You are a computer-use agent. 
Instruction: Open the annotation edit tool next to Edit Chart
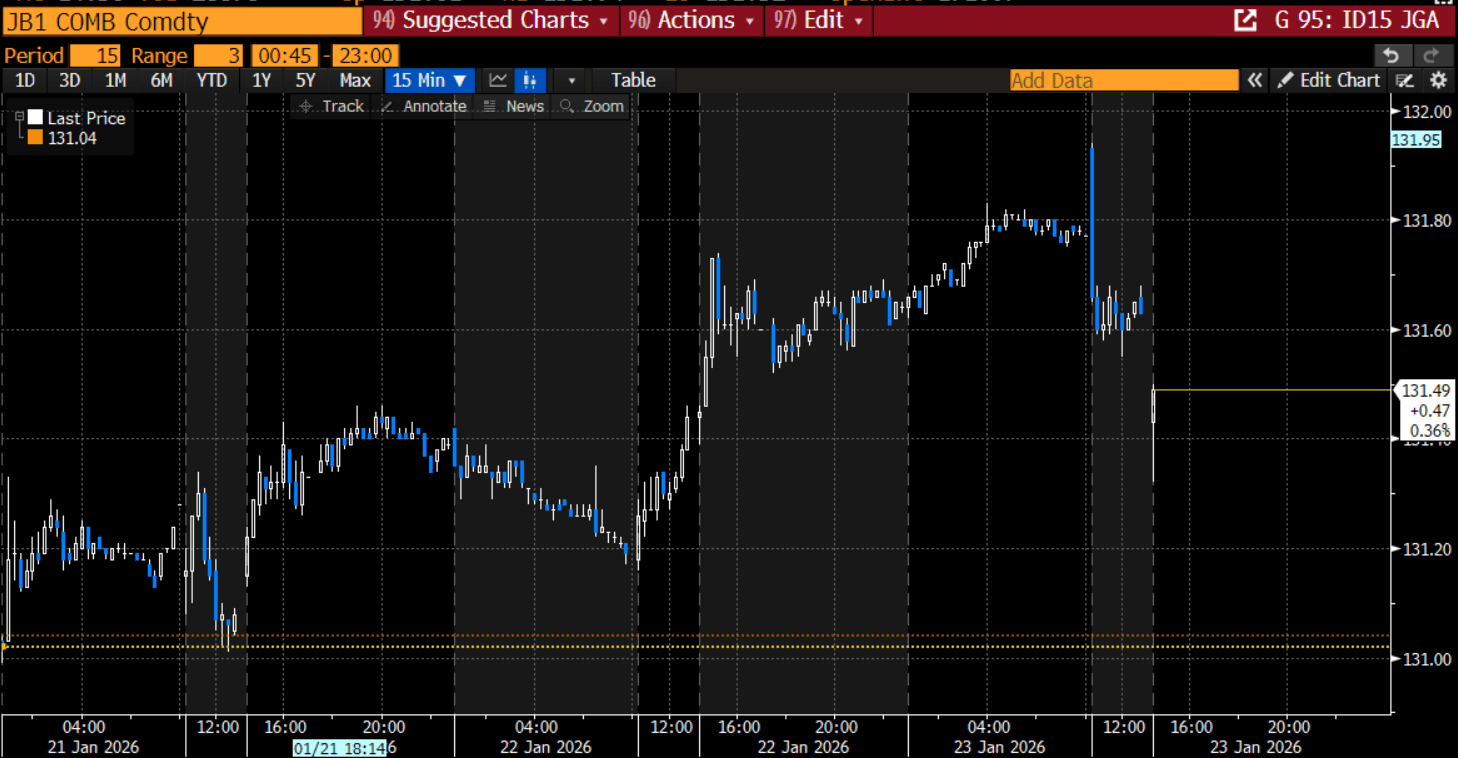(1405, 81)
